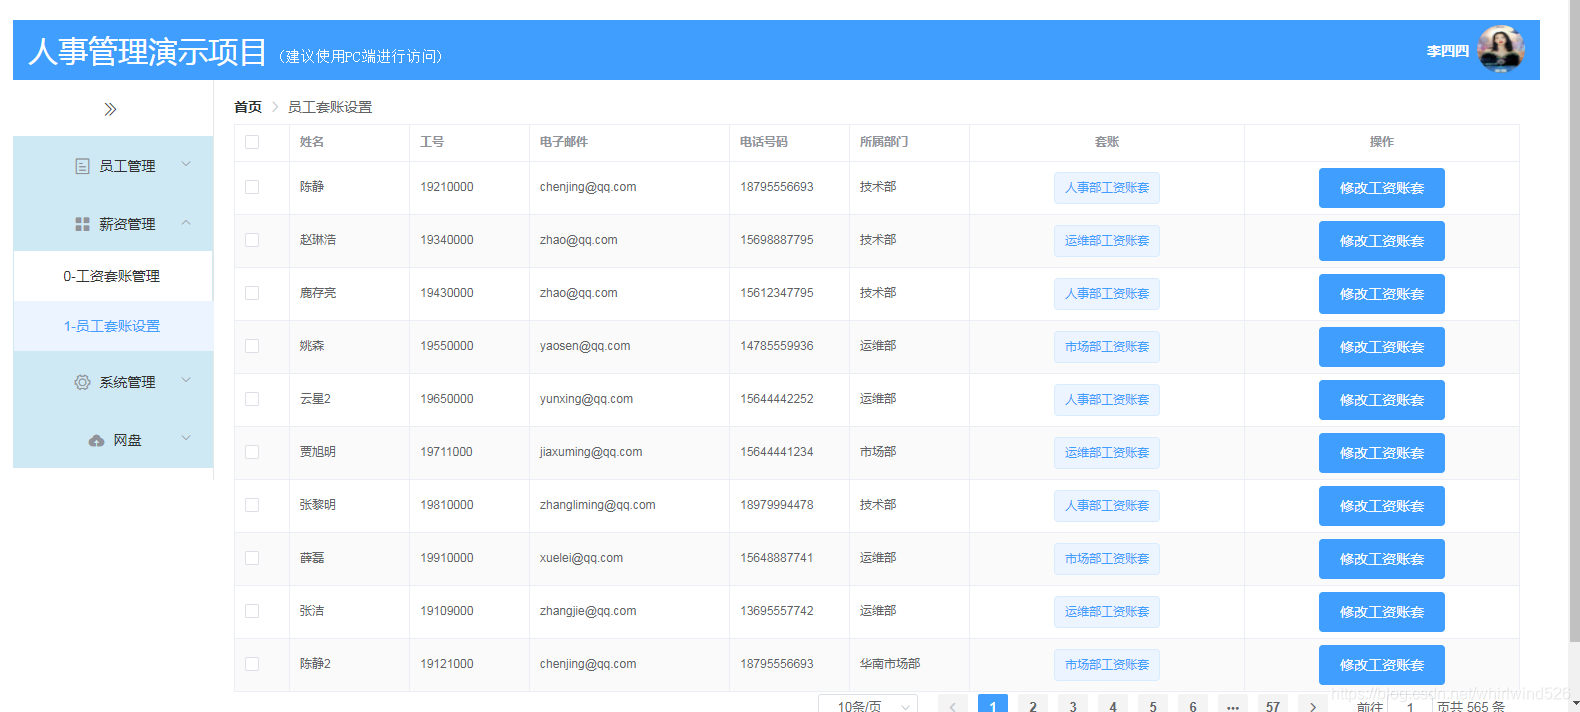1580x712 pixels.
Task: Collapse the 薪资管理 menu chevron
Action: (x=186, y=222)
